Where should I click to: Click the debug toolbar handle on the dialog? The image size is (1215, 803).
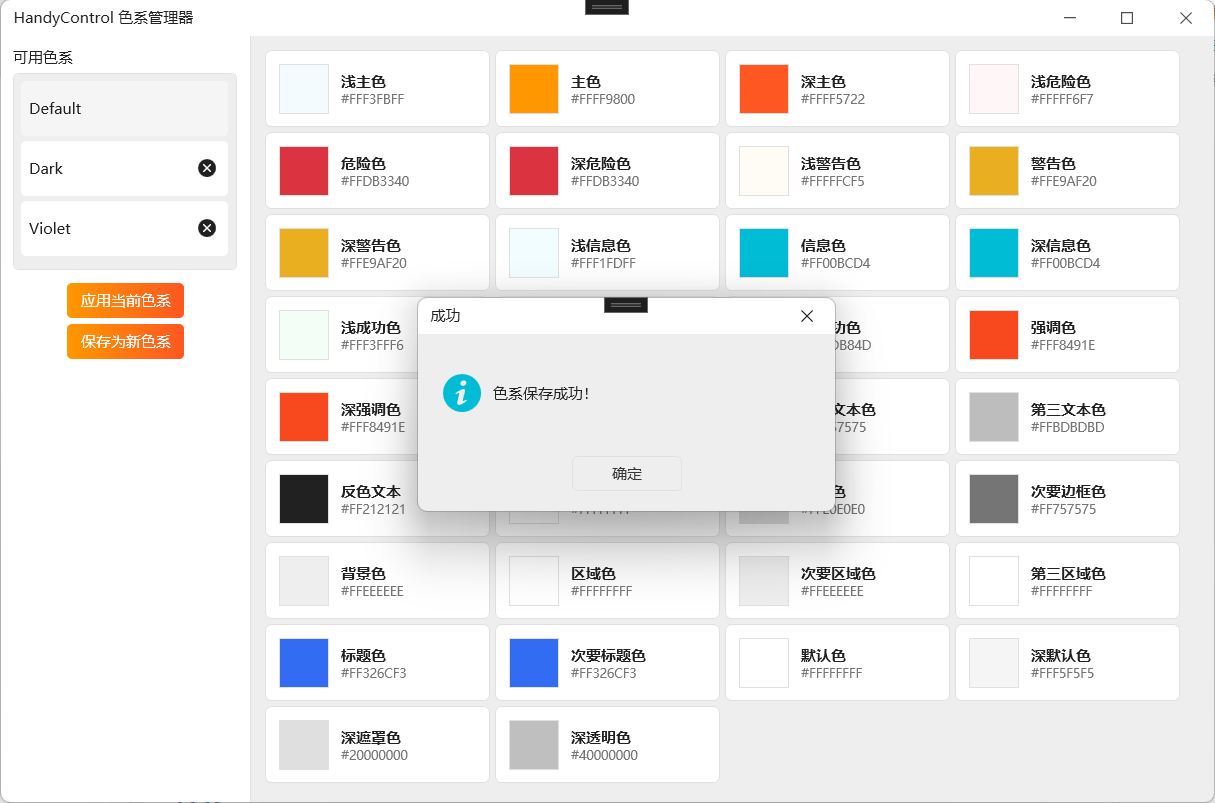pyautogui.click(x=626, y=304)
